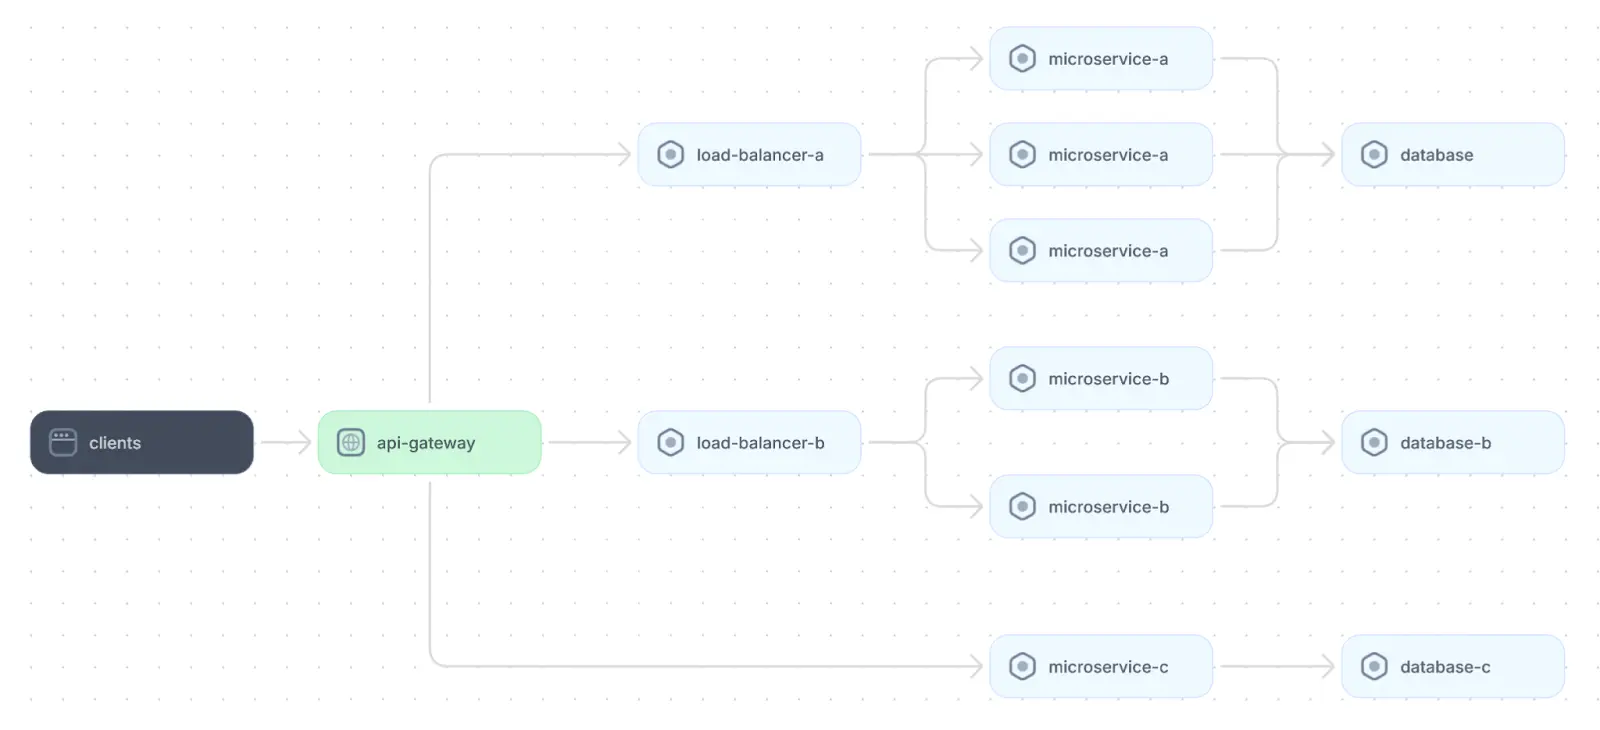Select the middle microservice-a node label
This screenshot has width=1600, height=730.
pos(1107,155)
